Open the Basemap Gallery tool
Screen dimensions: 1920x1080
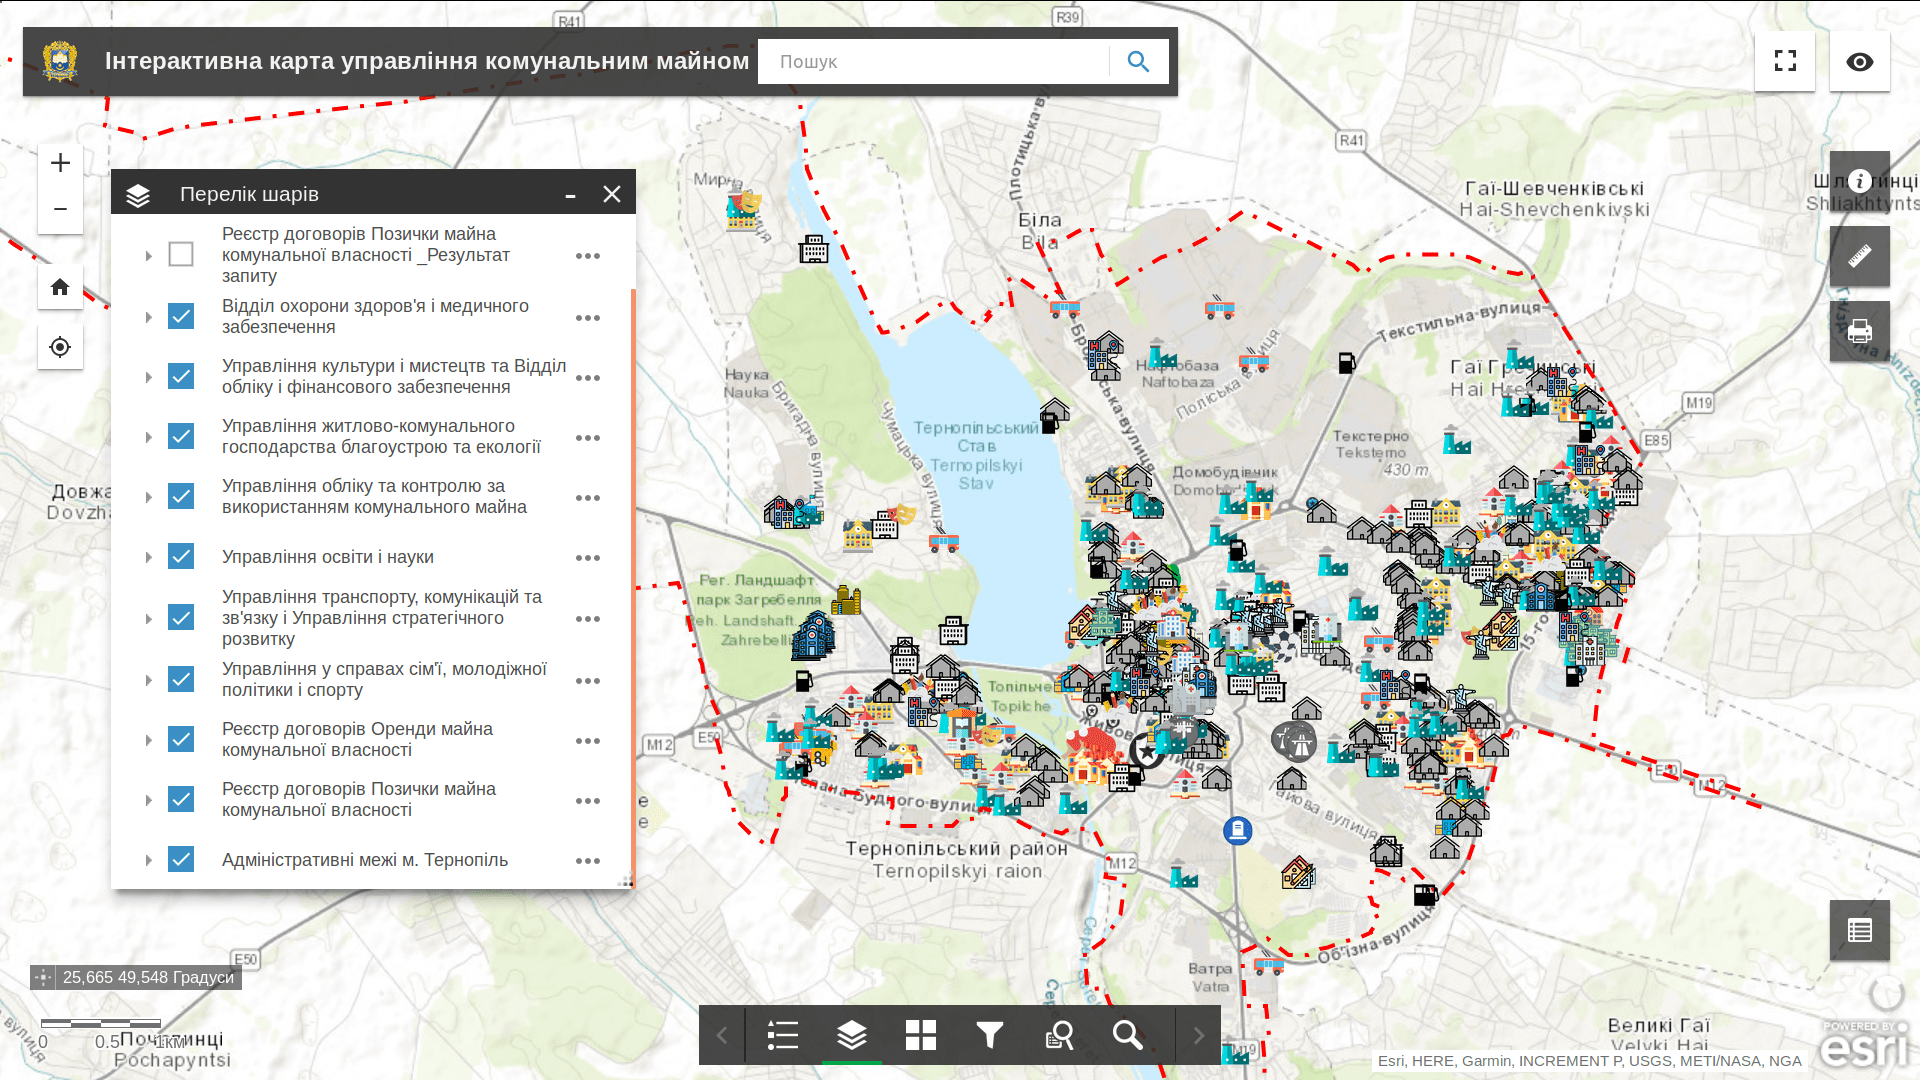click(920, 1035)
